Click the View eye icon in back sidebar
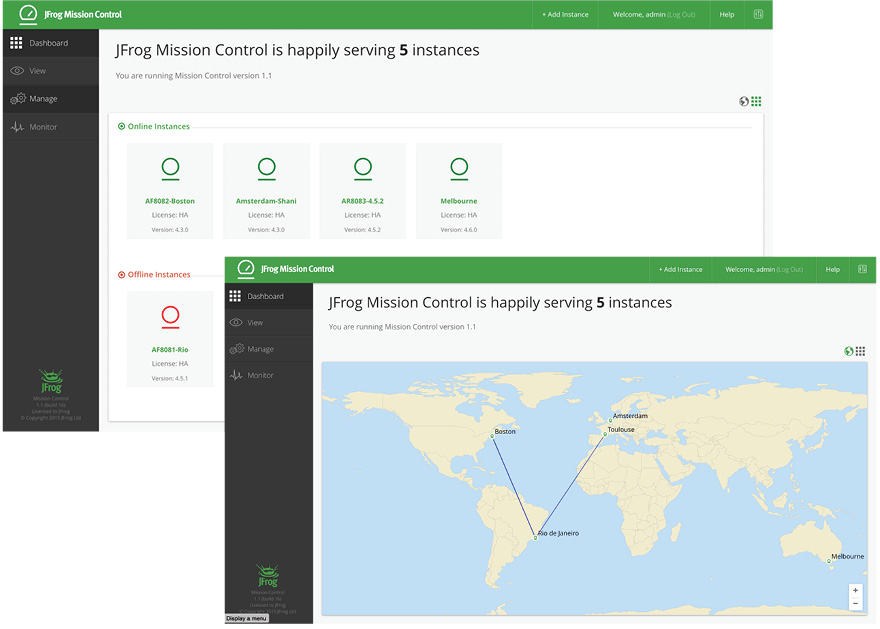 click(17, 71)
